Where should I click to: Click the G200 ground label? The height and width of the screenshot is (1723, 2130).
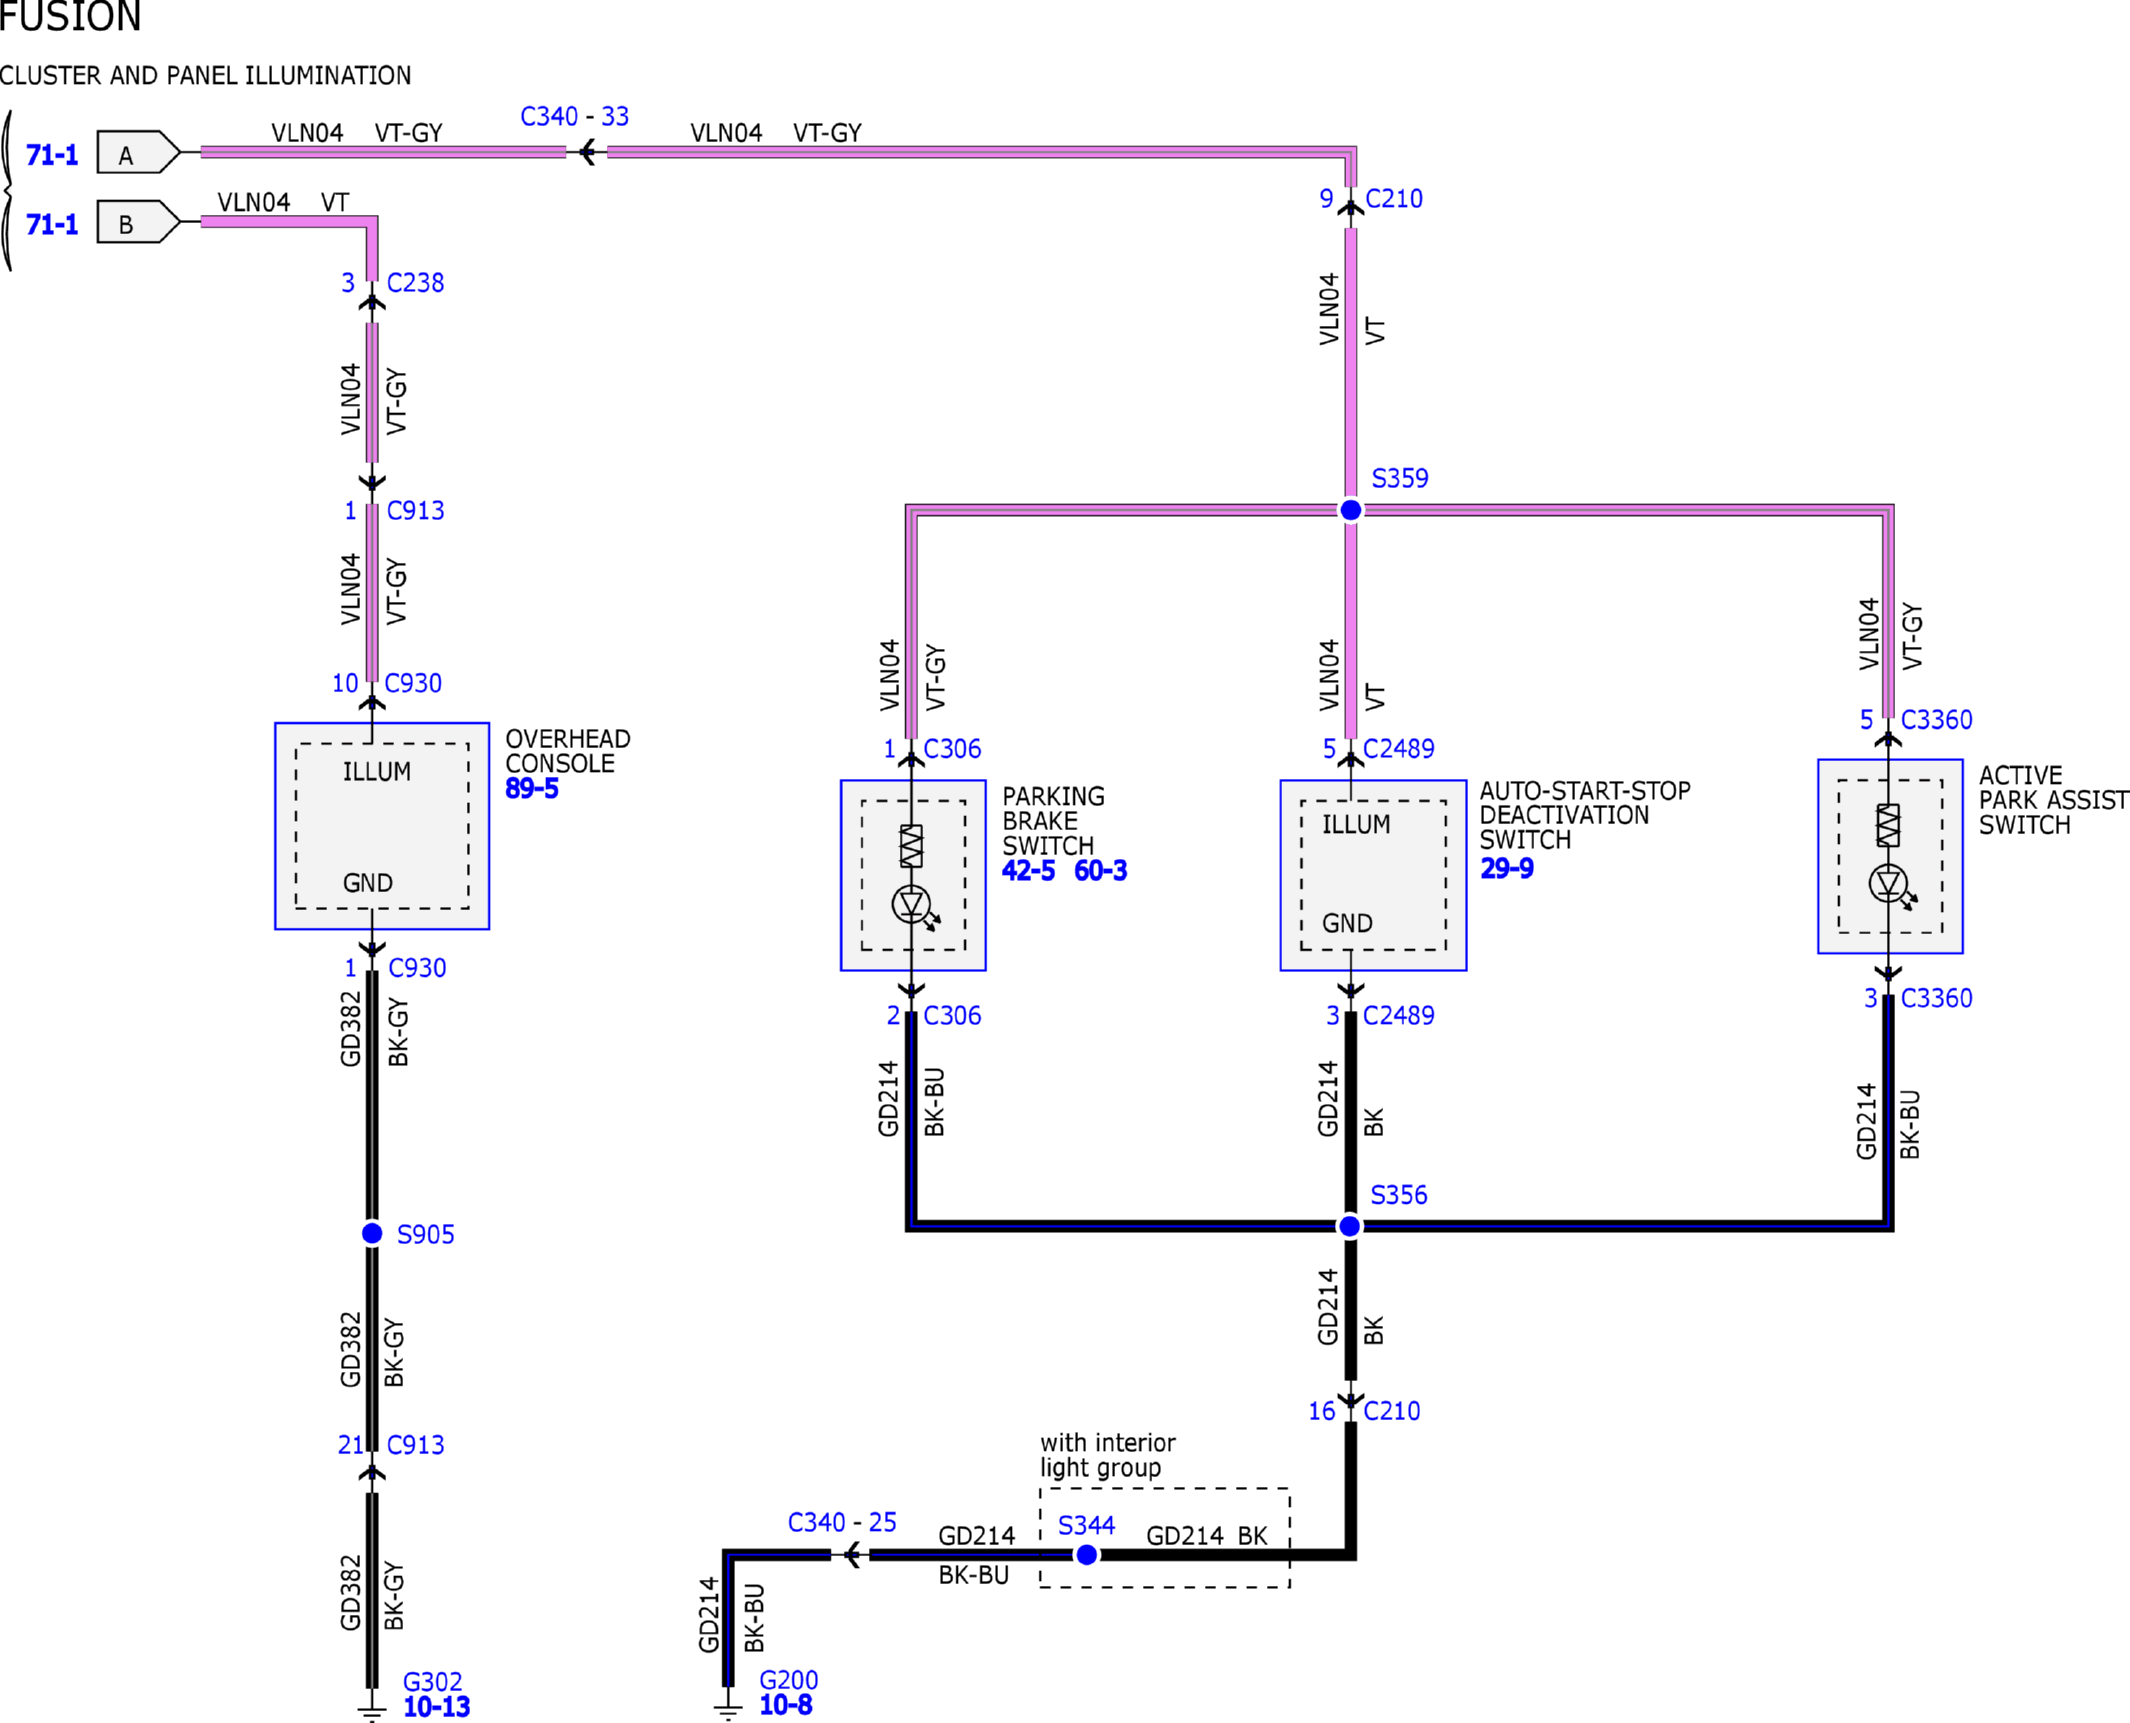(x=788, y=1680)
